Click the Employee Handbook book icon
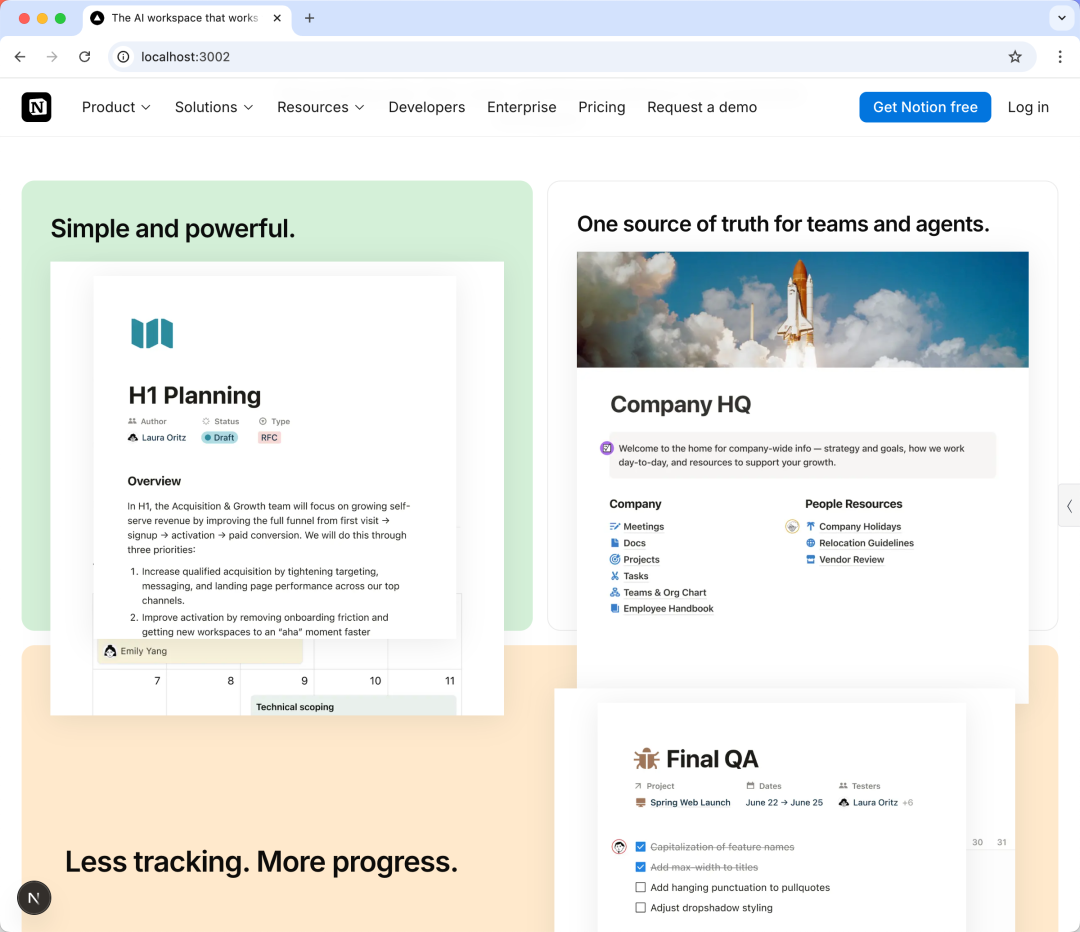This screenshot has width=1080, height=932. (x=614, y=608)
